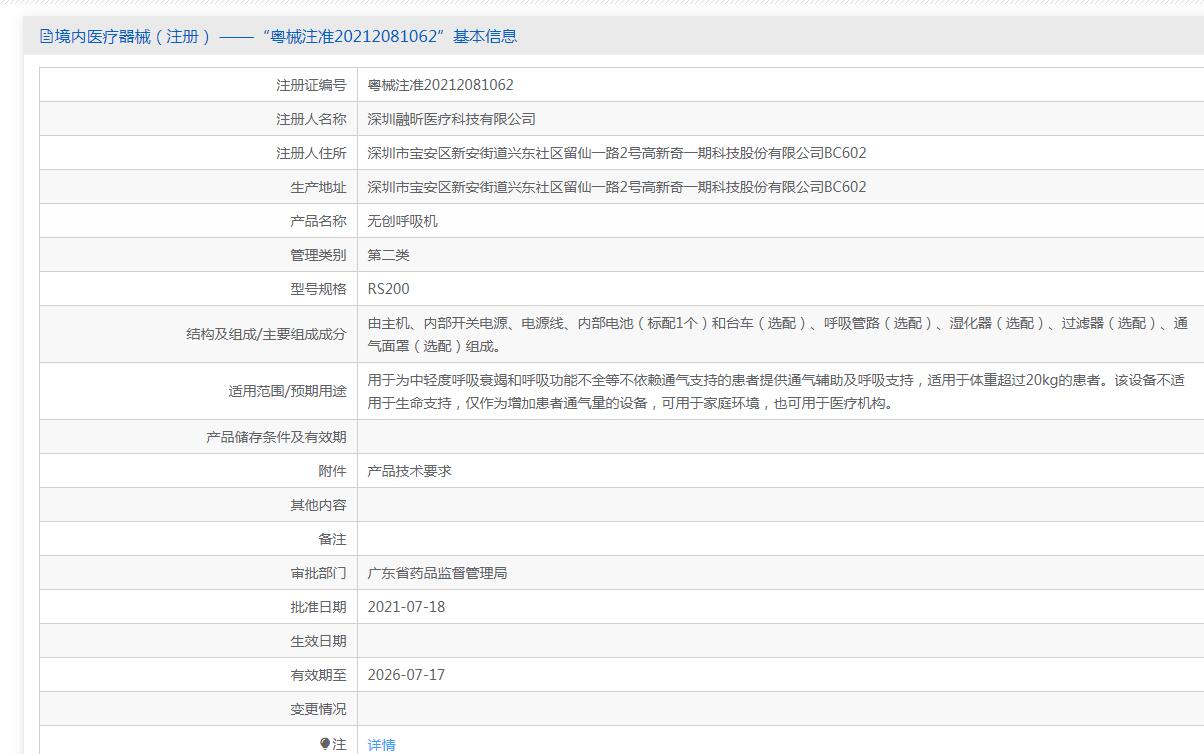Click approval department 广东省药品监督管理局
Screen dimensions: 1204x754
point(437,573)
